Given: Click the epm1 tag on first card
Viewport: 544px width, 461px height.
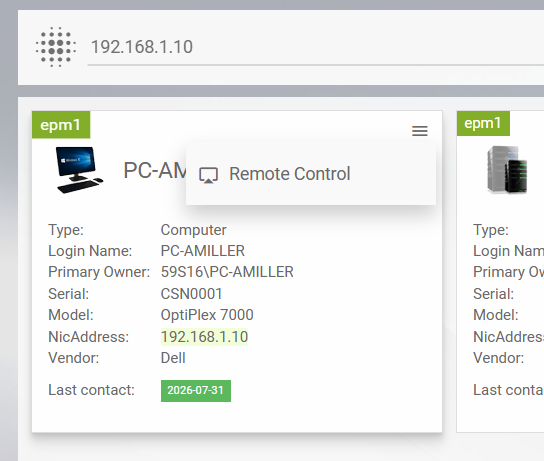Looking at the screenshot, I should [61, 125].
